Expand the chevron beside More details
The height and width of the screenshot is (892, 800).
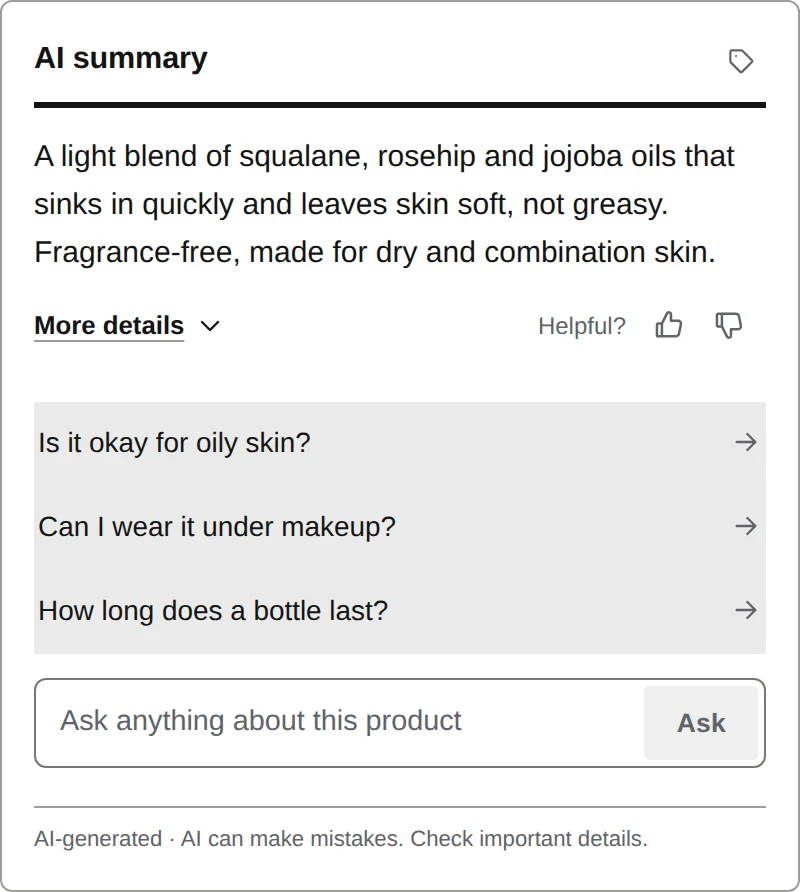pyautogui.click(x=210, y=326)
